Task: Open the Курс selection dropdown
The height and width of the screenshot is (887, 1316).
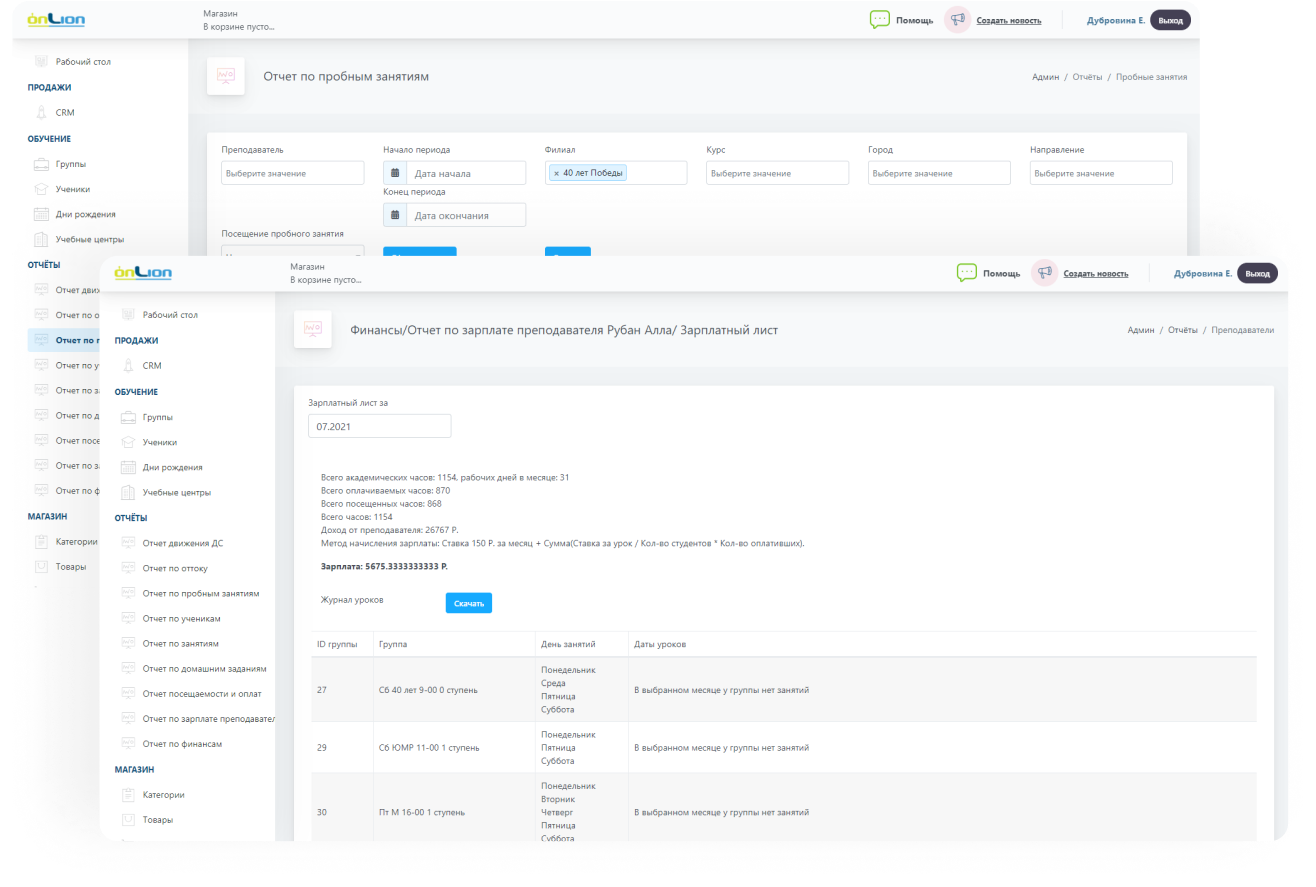Action: click(x=777, y=172)
